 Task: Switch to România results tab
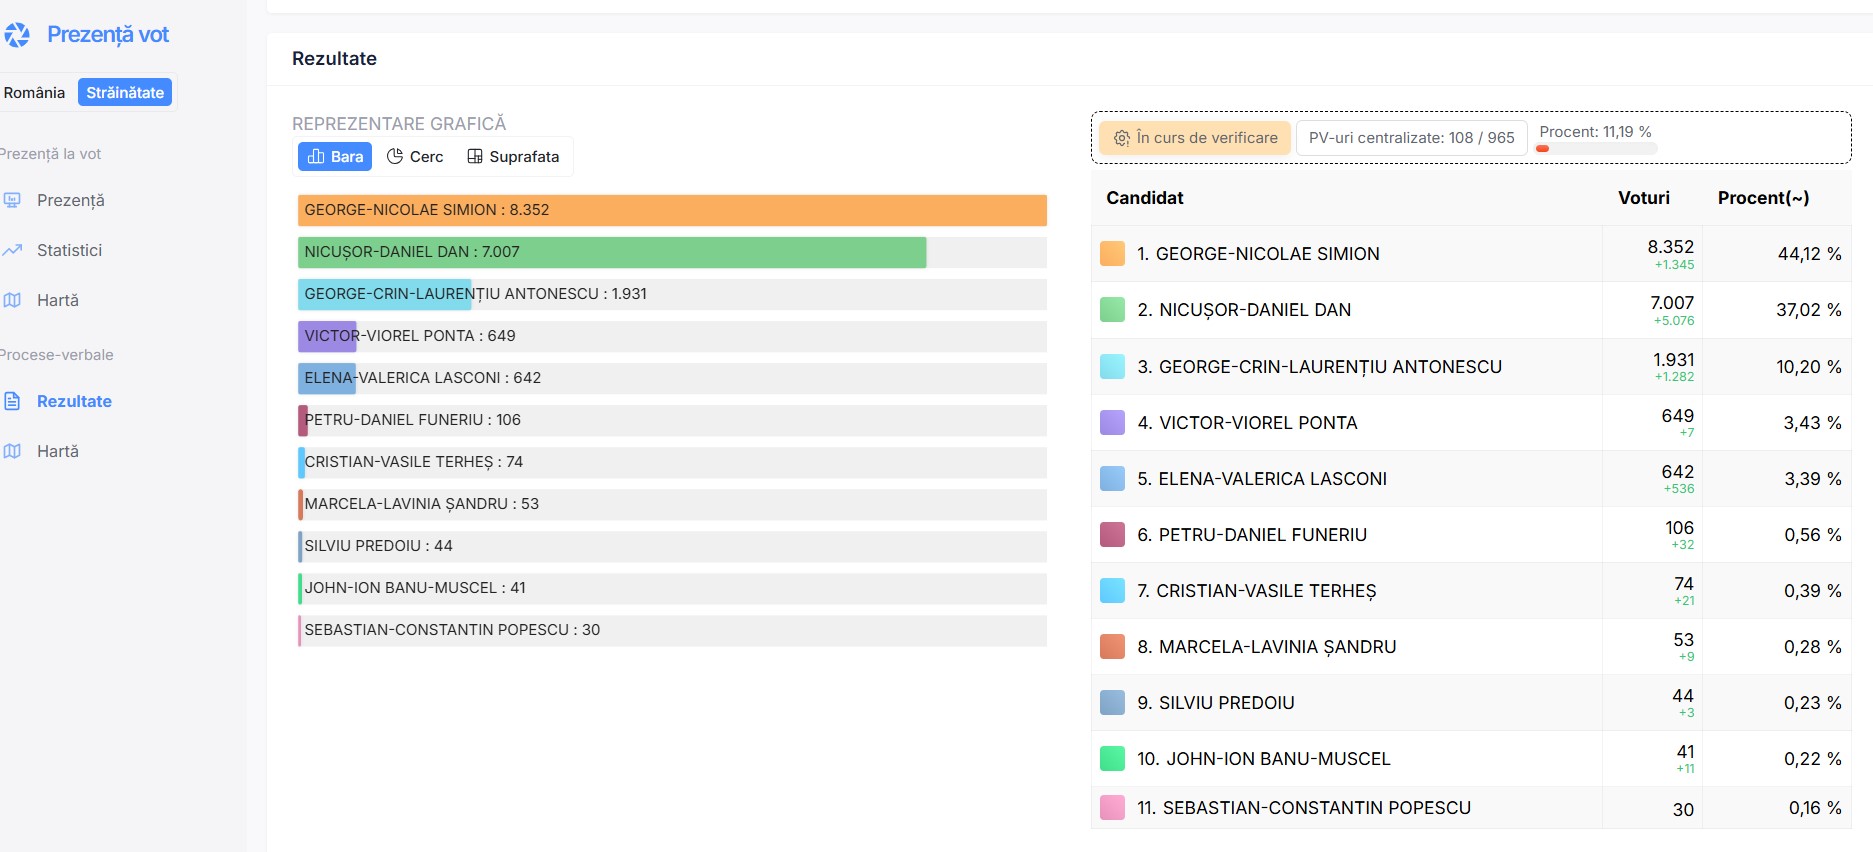(x=34, y=93)
